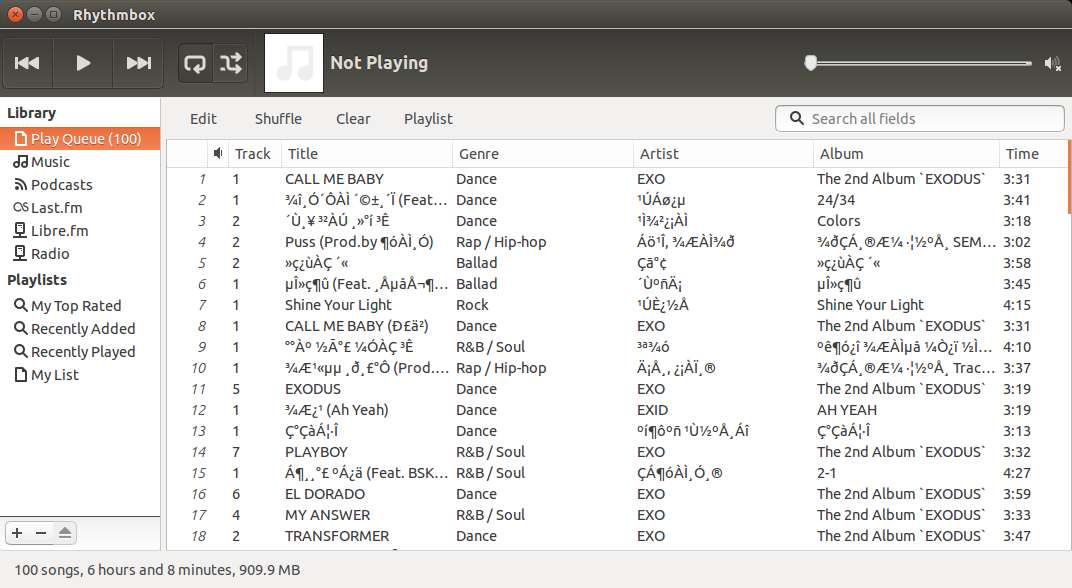Click the 3:45 time value
This screenshot has height=588, width=1072.
click(1017, 284)
